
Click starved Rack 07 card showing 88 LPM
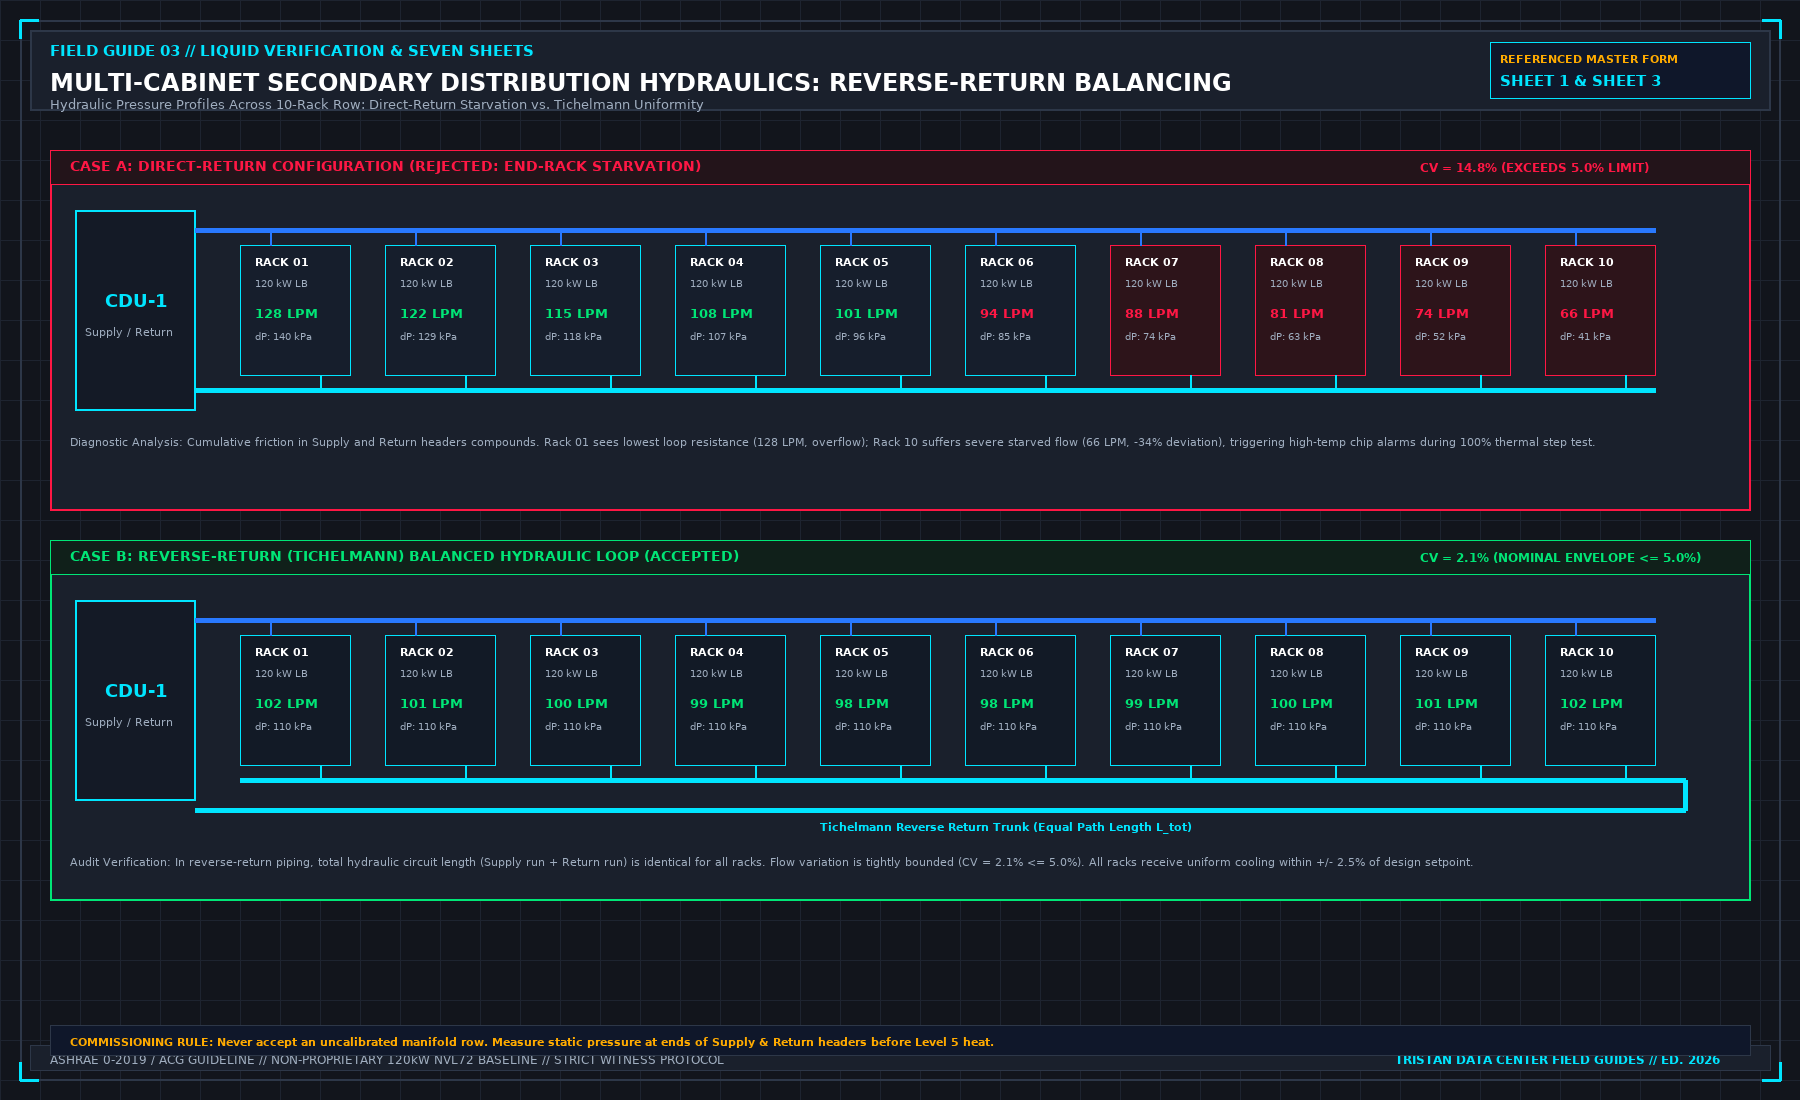(1165, 310)
